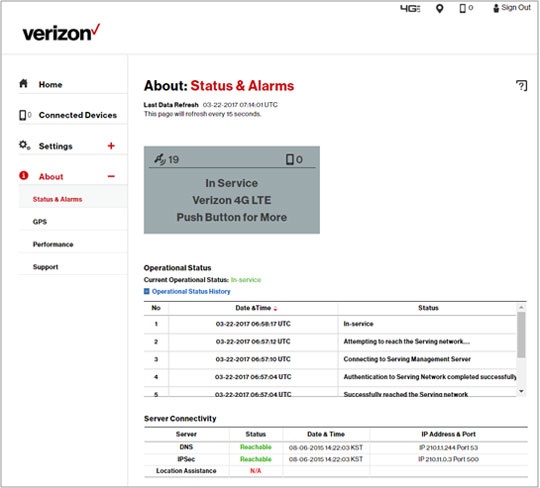Click the Last Data Refresh timestamp
Viewport: 540px width, 488px height.
240,105
